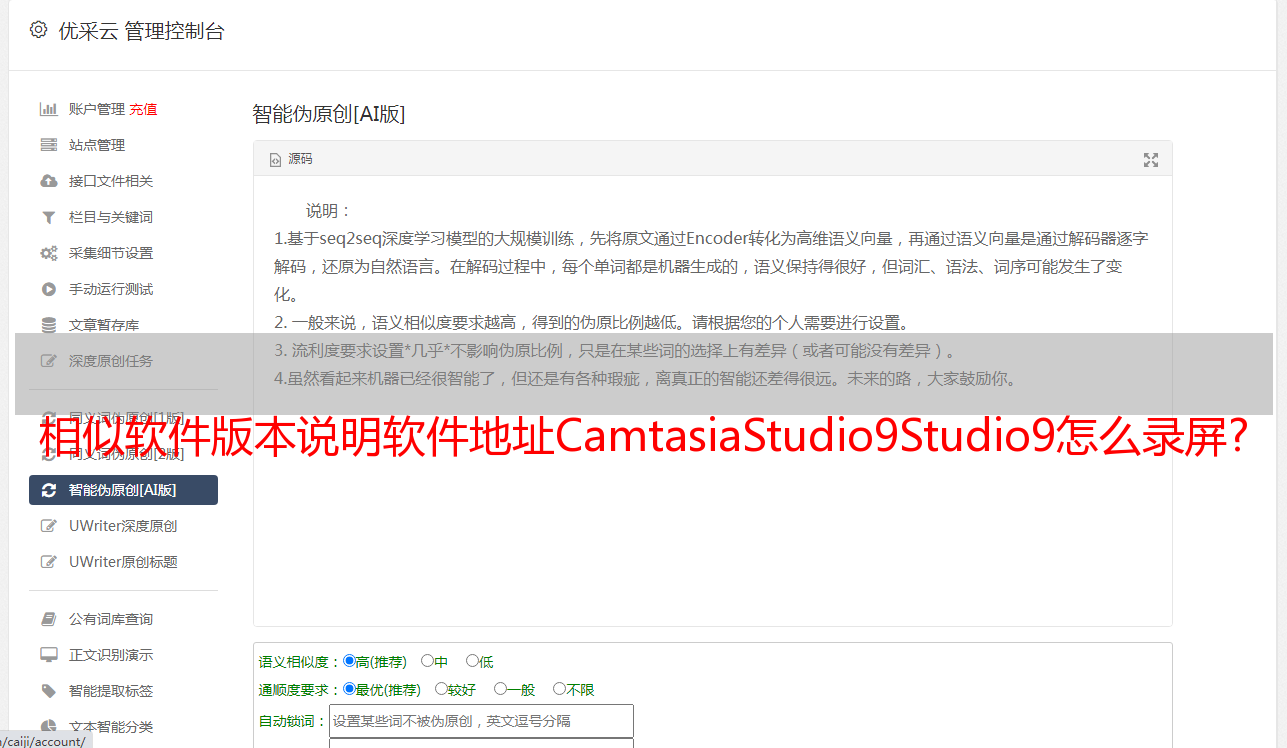Click the paragraph starting 1.基于seq2seq

[x=711, y=267]
